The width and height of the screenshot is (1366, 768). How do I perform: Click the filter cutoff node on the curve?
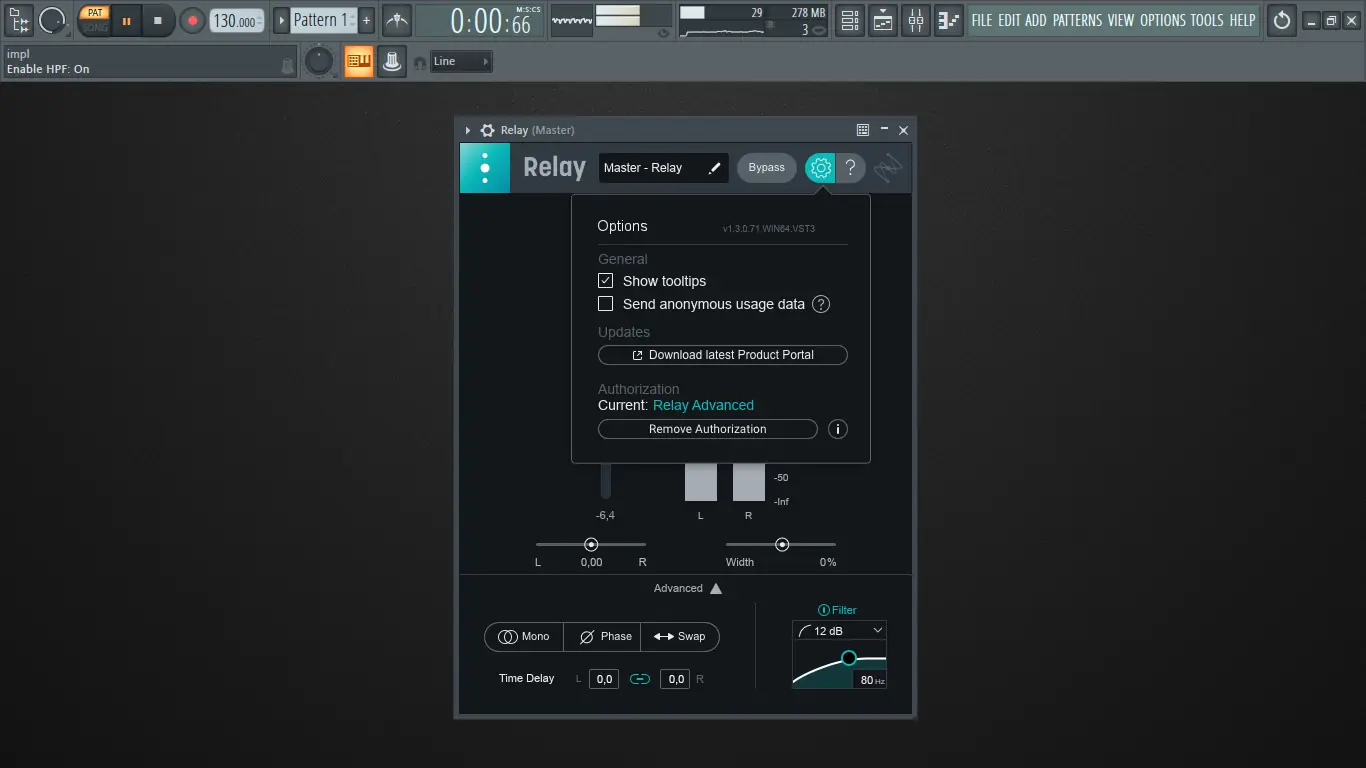(x=849, y=658)
